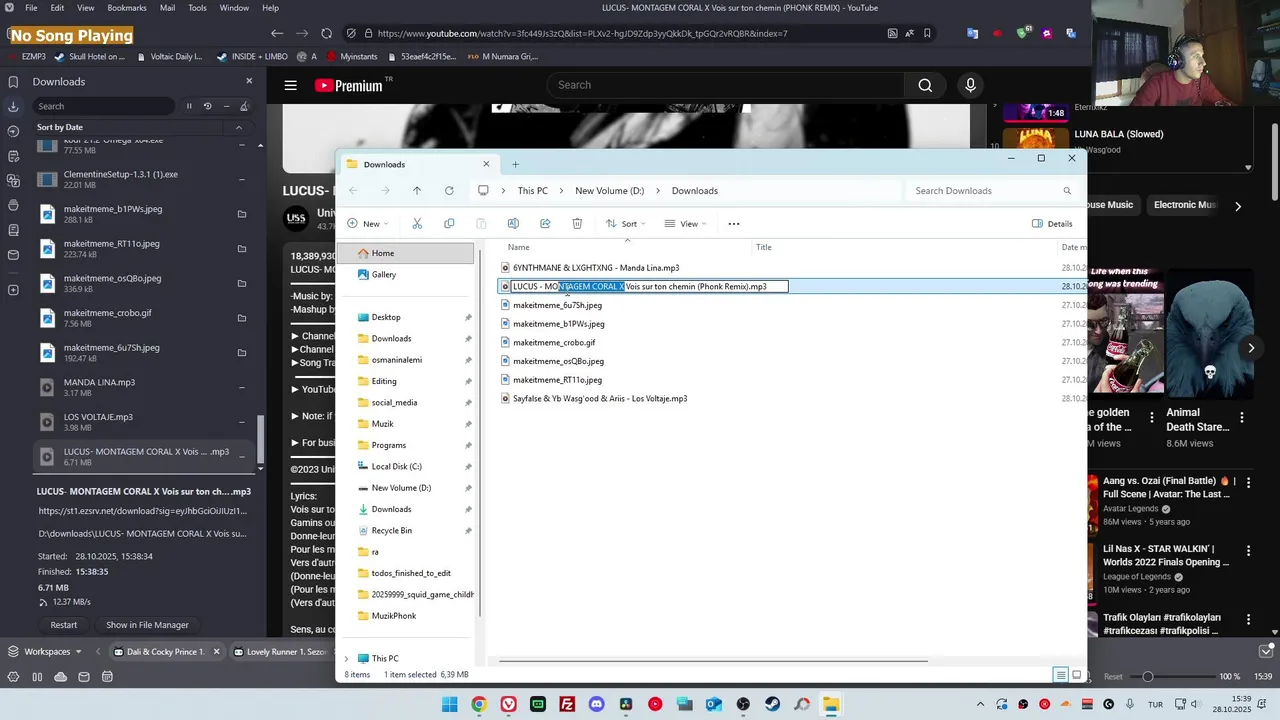Expand This PC in Explorer navigation tree

tap(347, 658)
